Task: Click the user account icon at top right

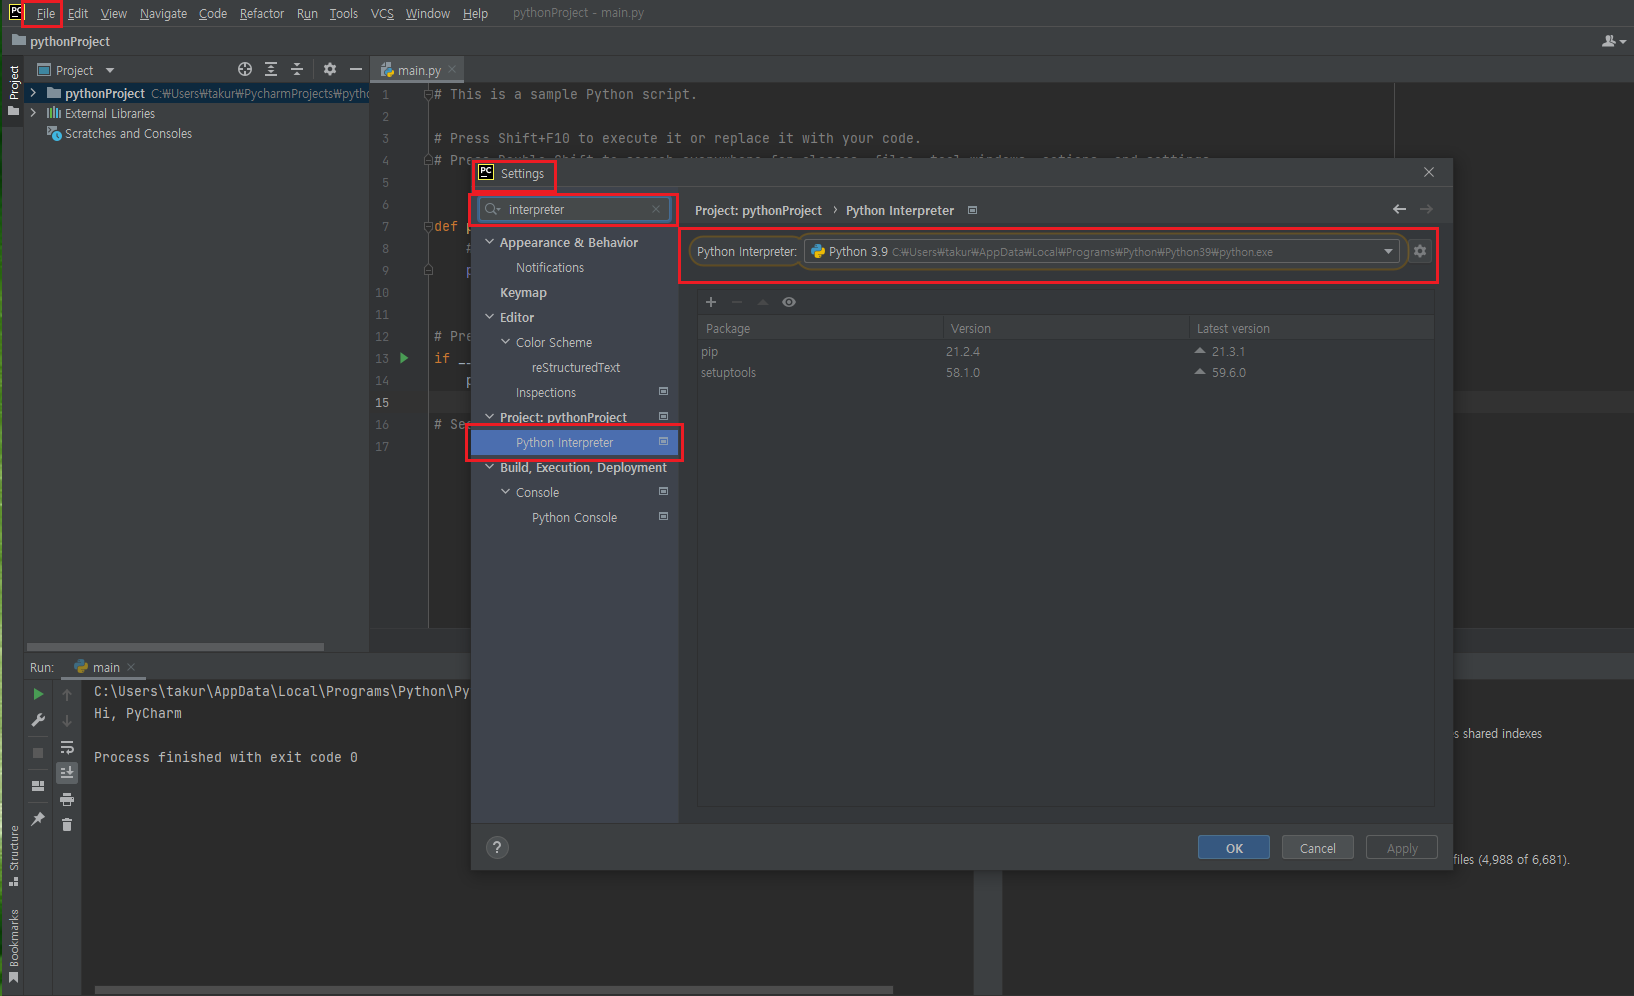Action: point(1613,41)
